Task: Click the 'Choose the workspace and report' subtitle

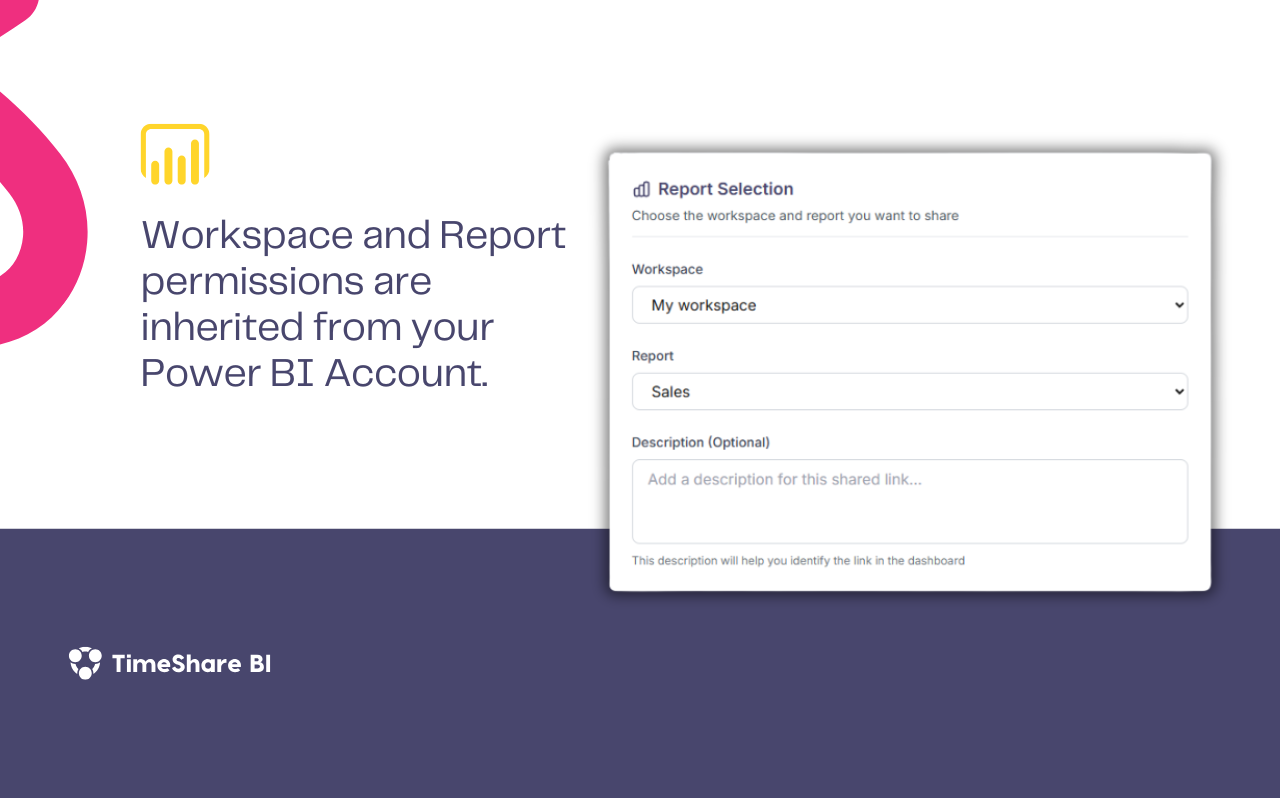Action: (x=795, y=215)
